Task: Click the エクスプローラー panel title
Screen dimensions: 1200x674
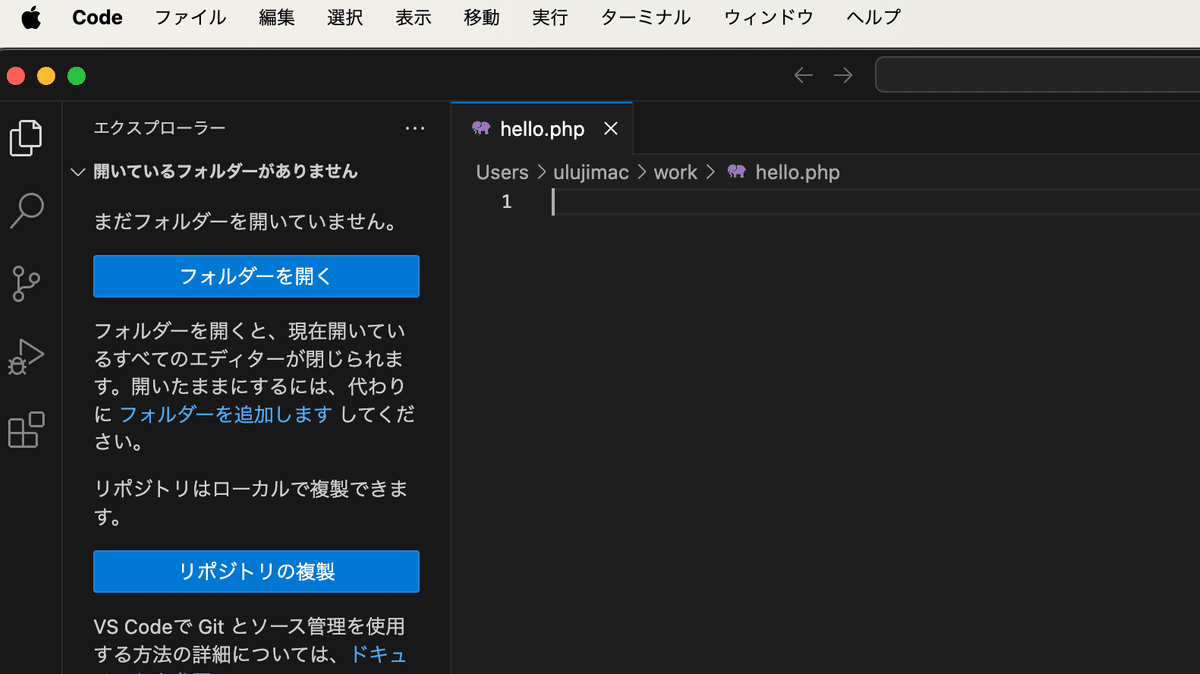Action: tap(160, 128)
